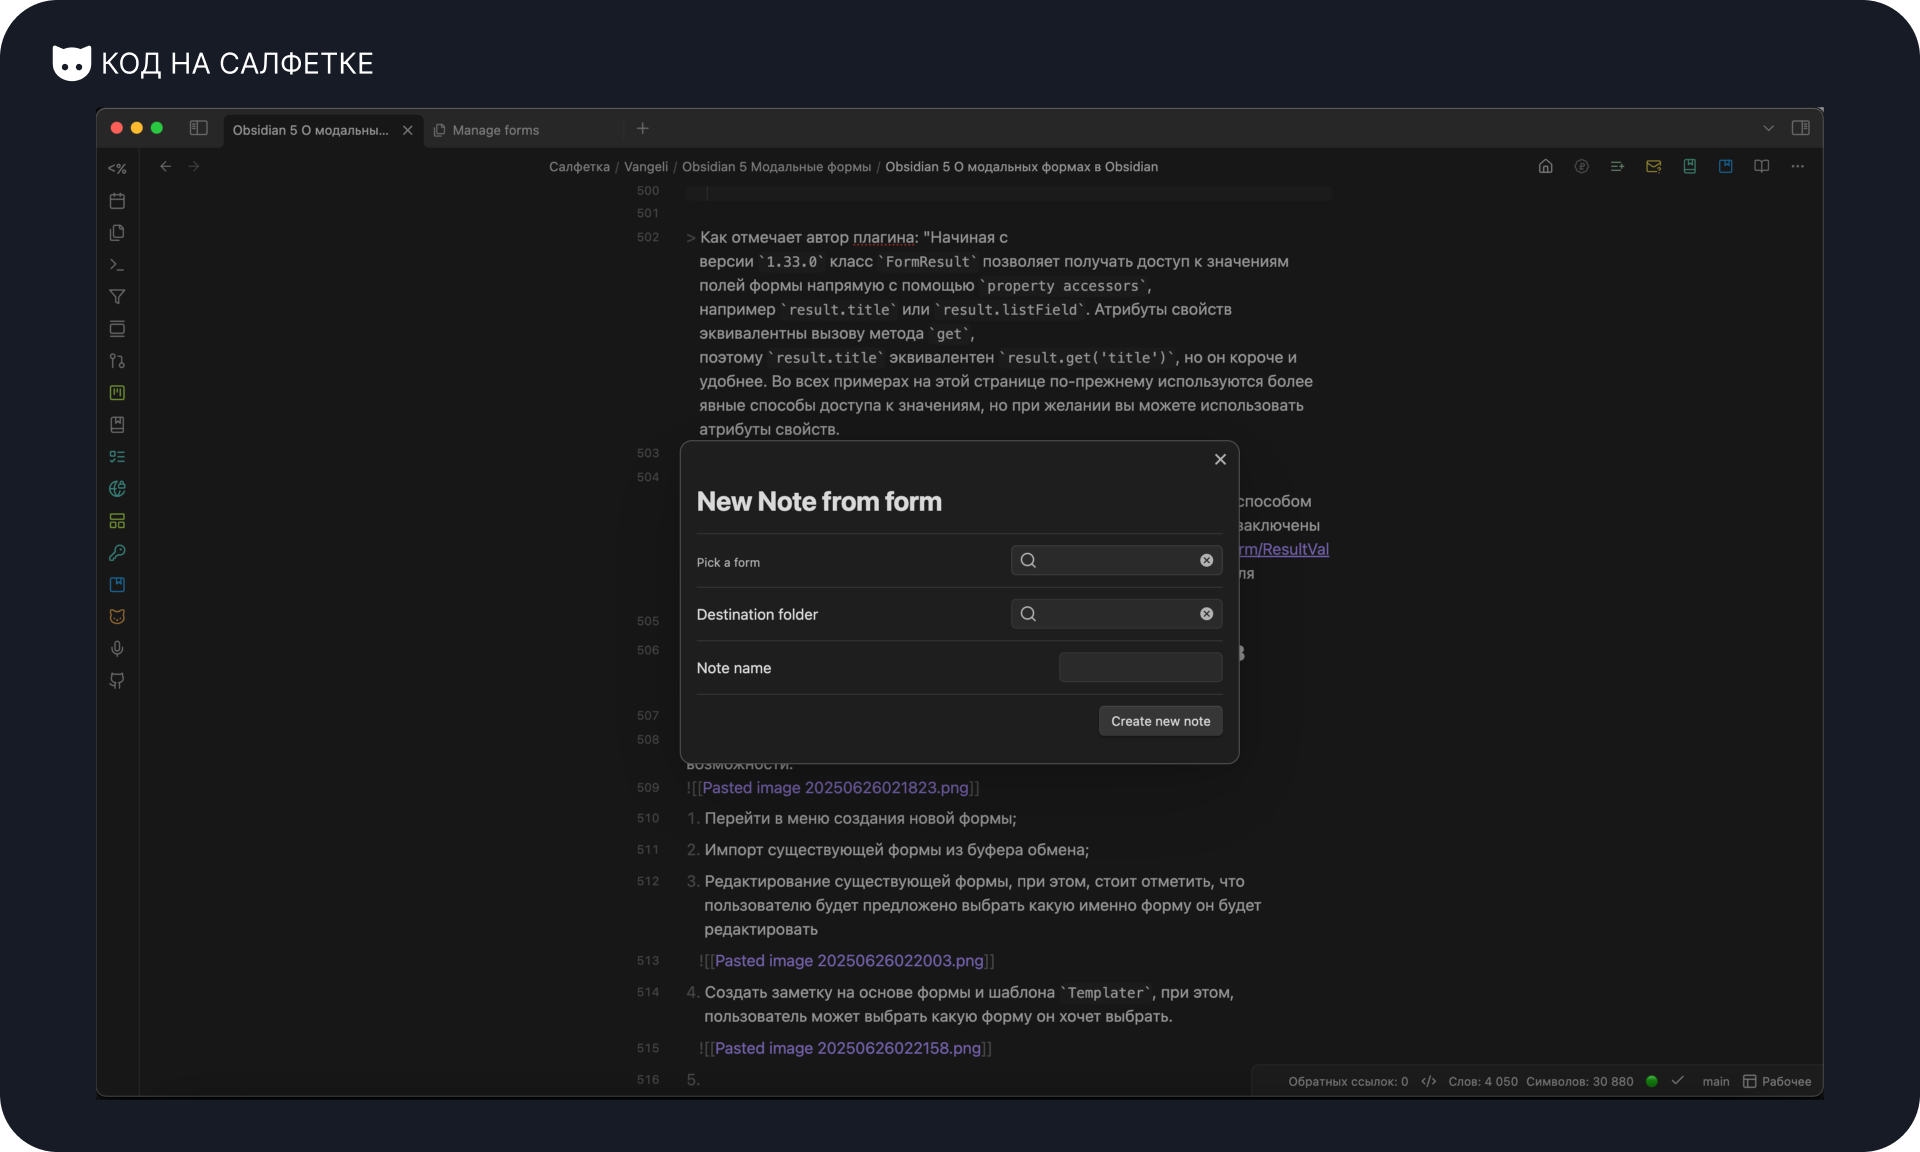This screenshot has height=1152, width=1920.
Task: Click the gray bookmark-book ribbon icon
Action: pyautogui.click(x=117, y=425)
